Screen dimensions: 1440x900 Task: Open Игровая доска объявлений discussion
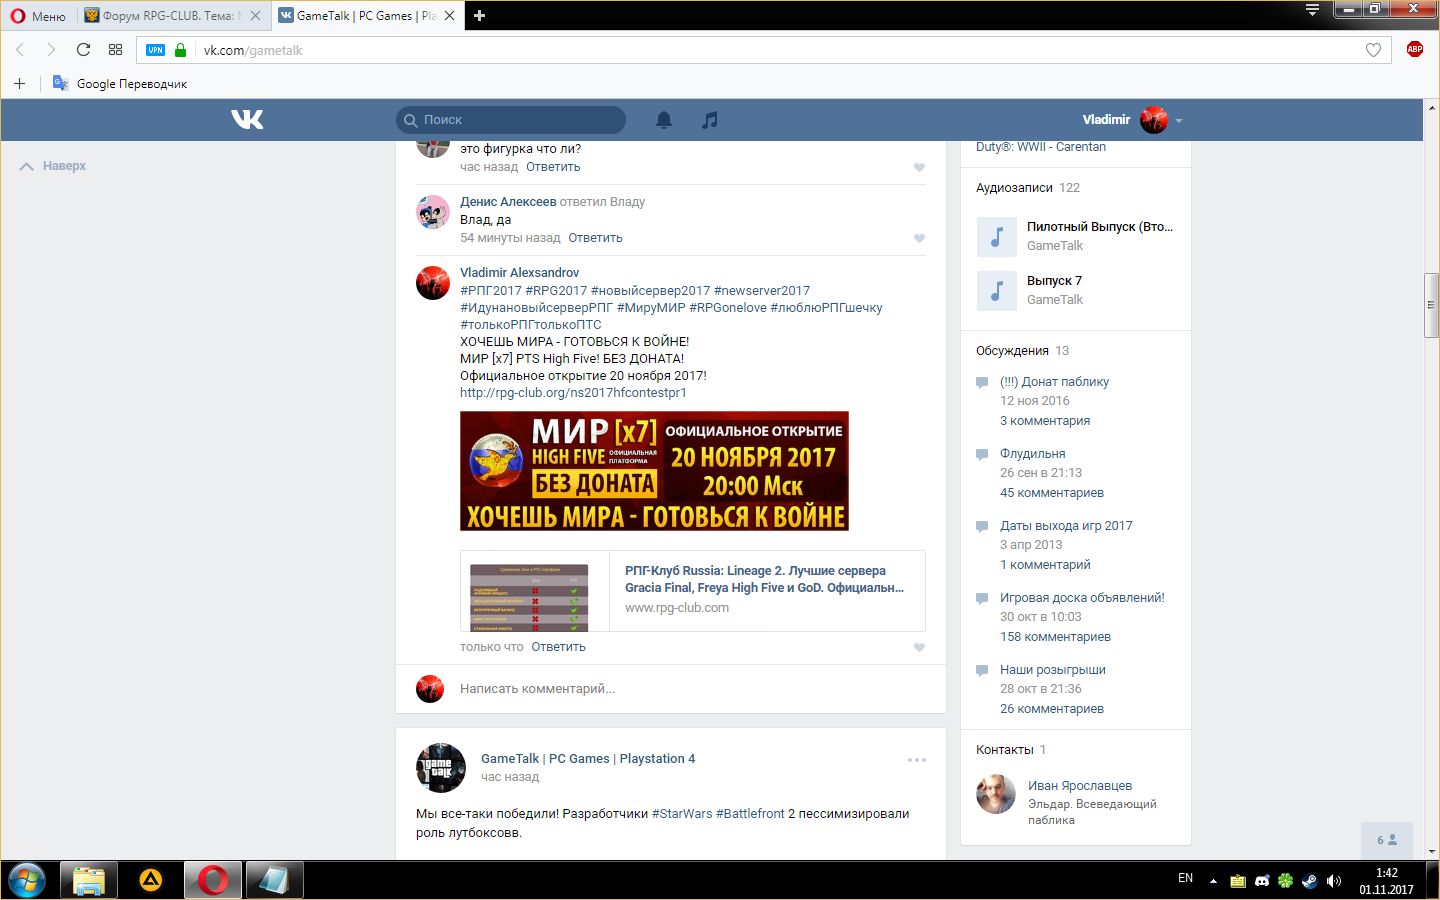click(x=1082, y=597)
